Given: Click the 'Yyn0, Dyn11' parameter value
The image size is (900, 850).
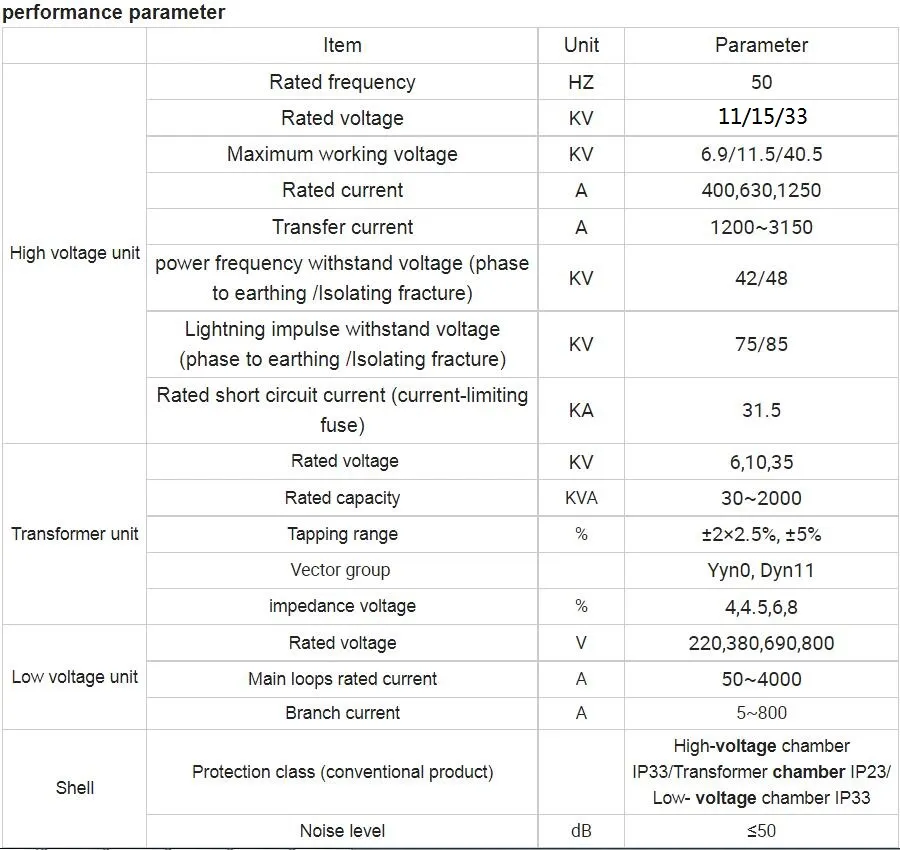Looking at the screenshot, I should (761, 570).
